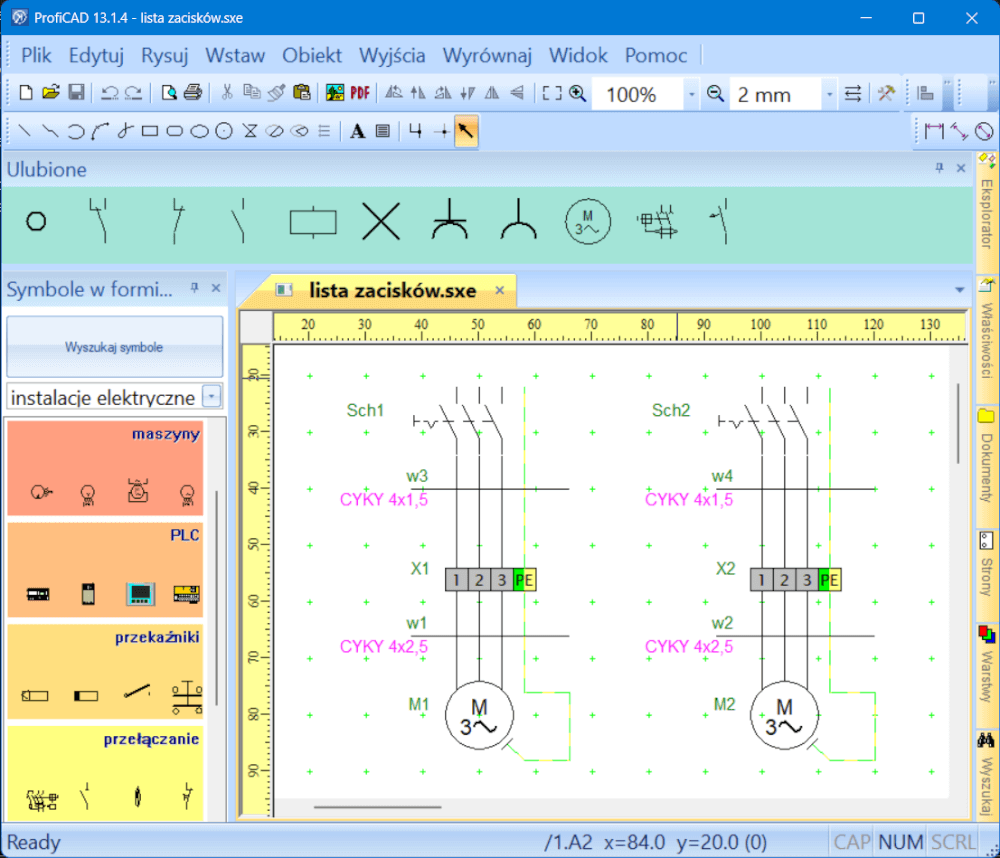The image size is (1000, 858).
Task: Zoom out with the magnifier minus icon
Action: [x=716, y=94]
